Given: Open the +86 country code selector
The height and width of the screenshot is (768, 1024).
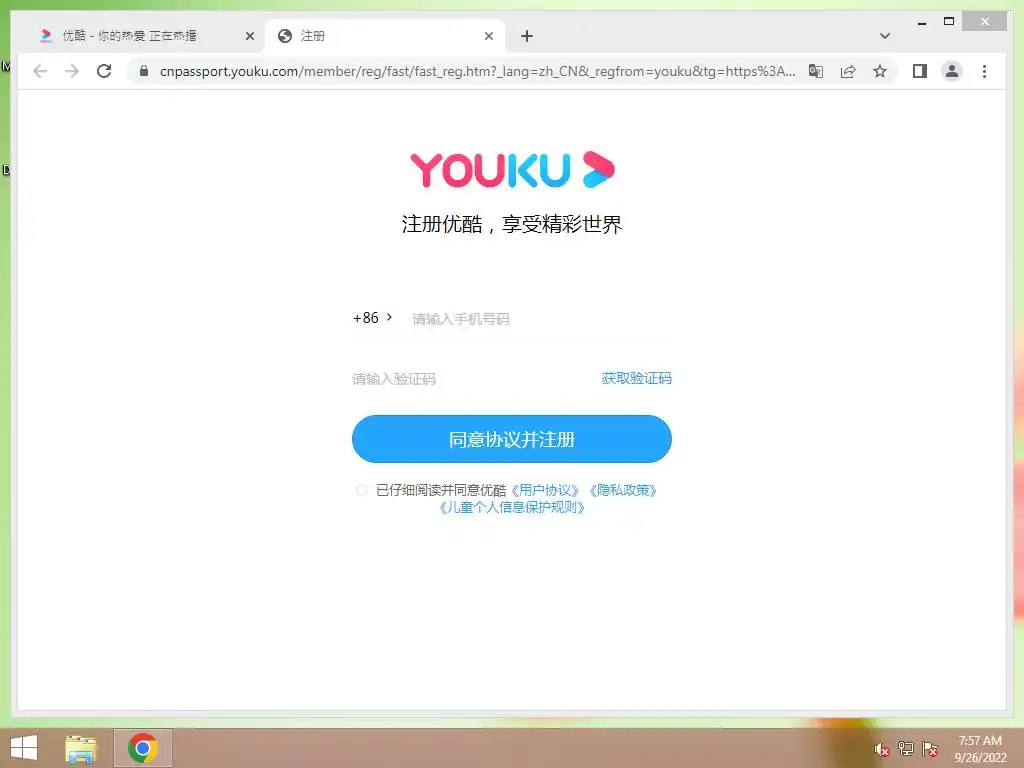Looking at the screenshot, I should pyautogui.click(x=372, y=318).
